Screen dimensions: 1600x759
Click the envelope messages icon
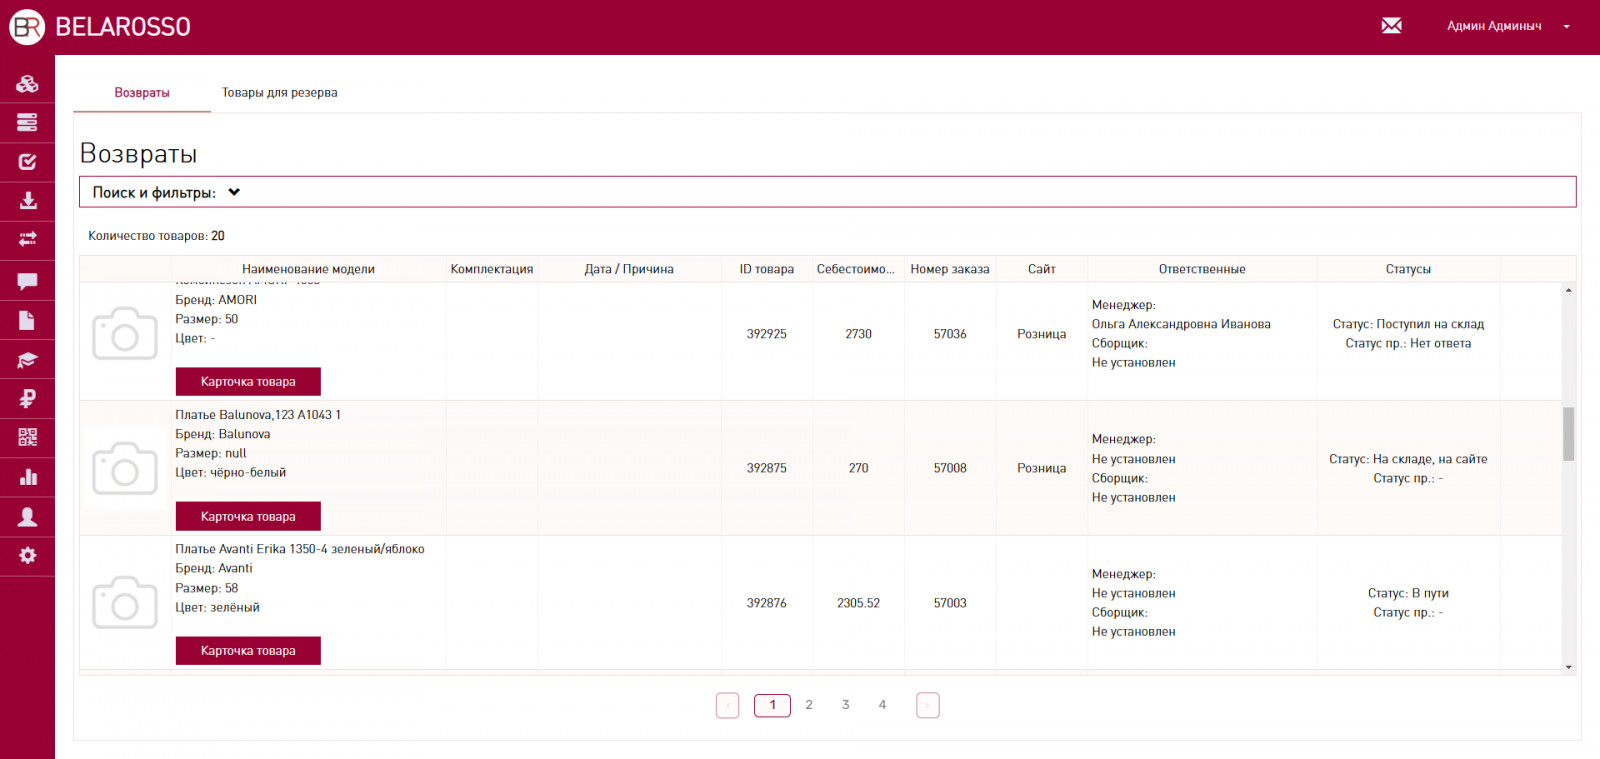1391,26
